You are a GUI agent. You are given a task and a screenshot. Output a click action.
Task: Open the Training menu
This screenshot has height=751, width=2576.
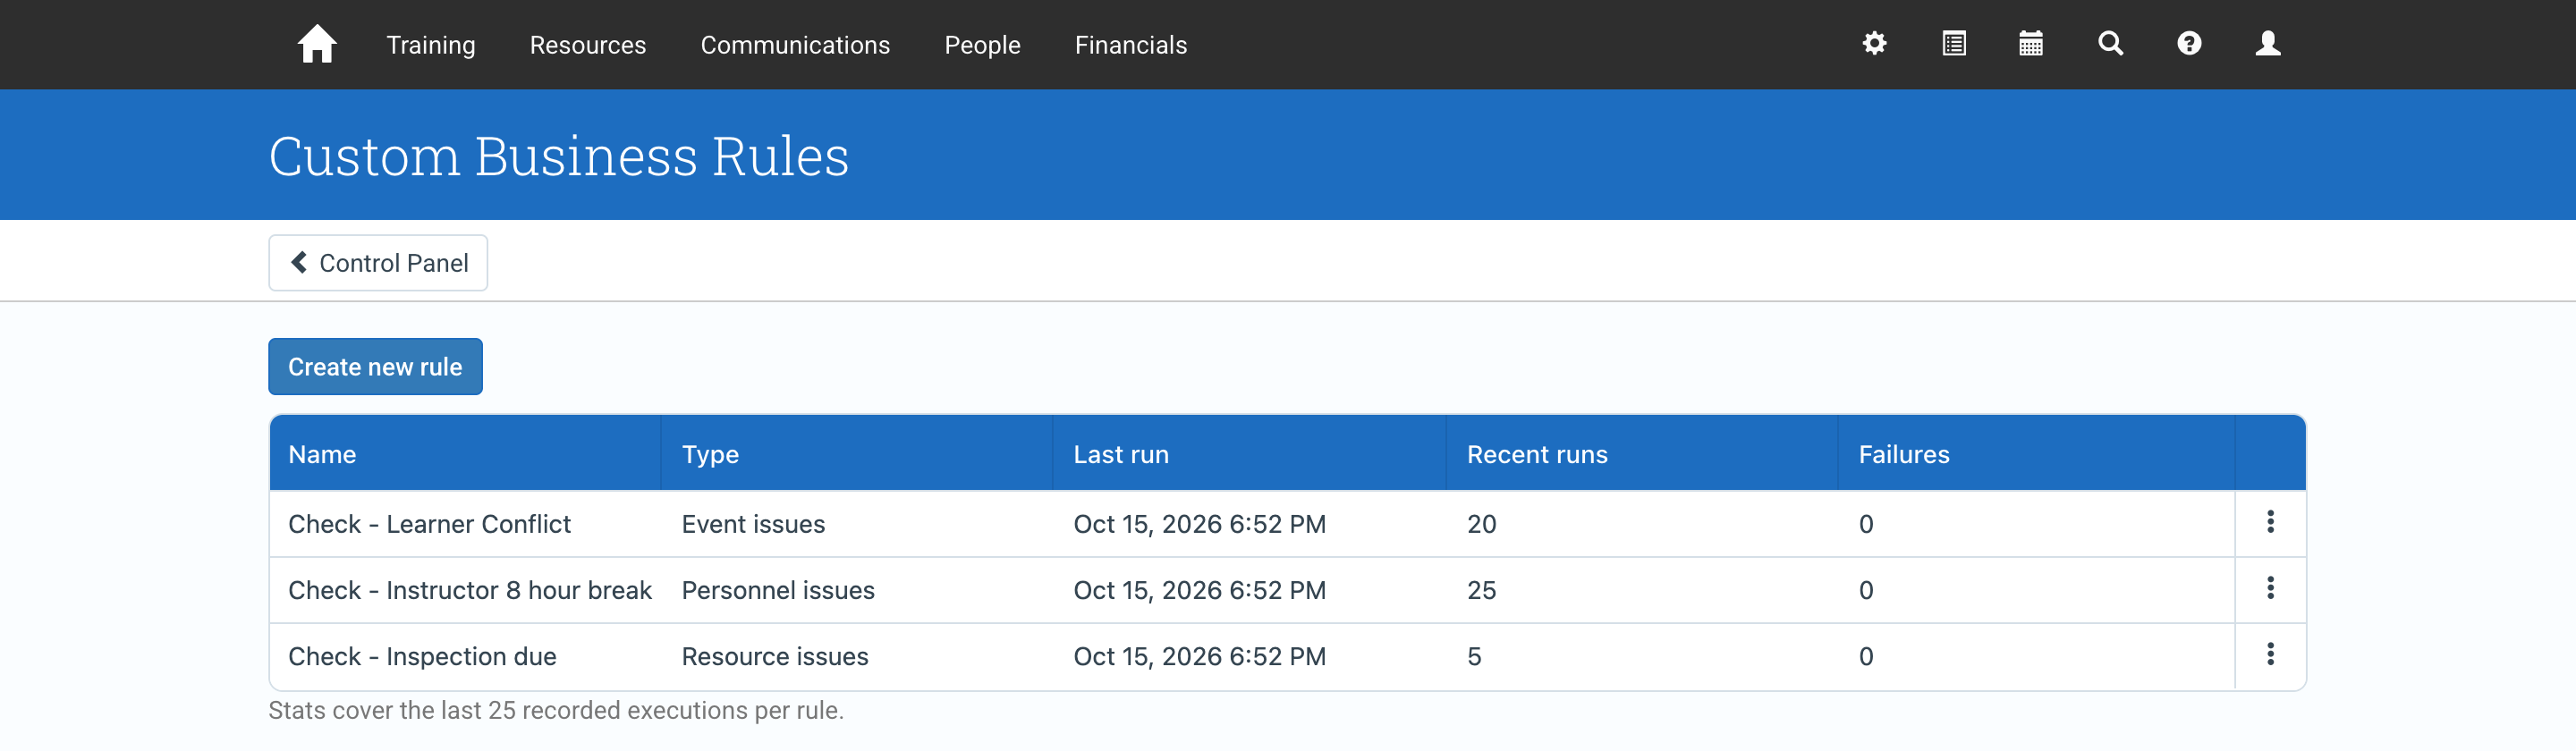pos(431,45)
